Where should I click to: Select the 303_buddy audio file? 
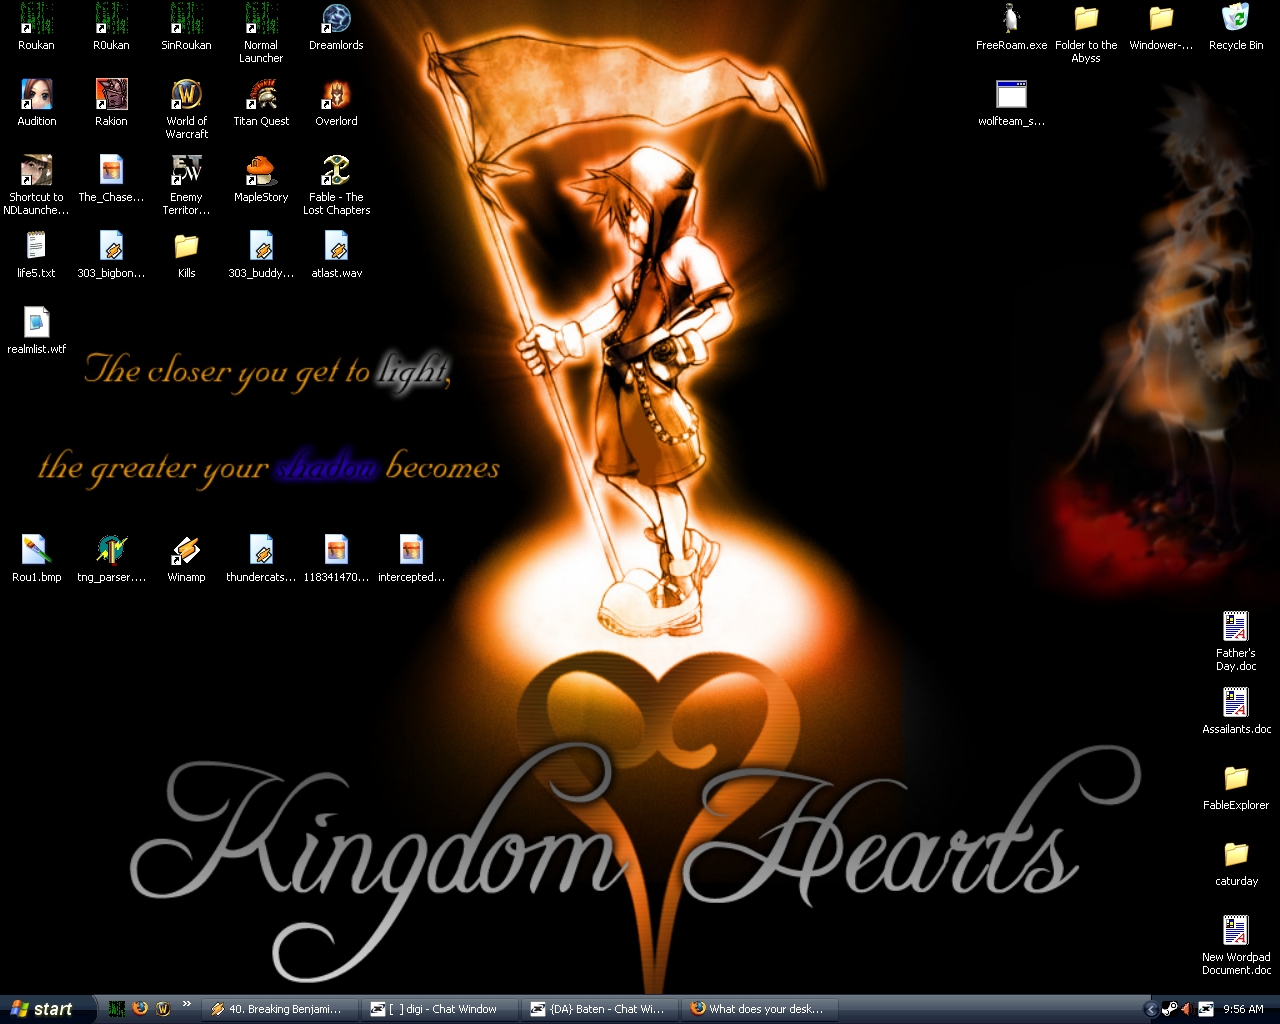click(x=261, y=255)
